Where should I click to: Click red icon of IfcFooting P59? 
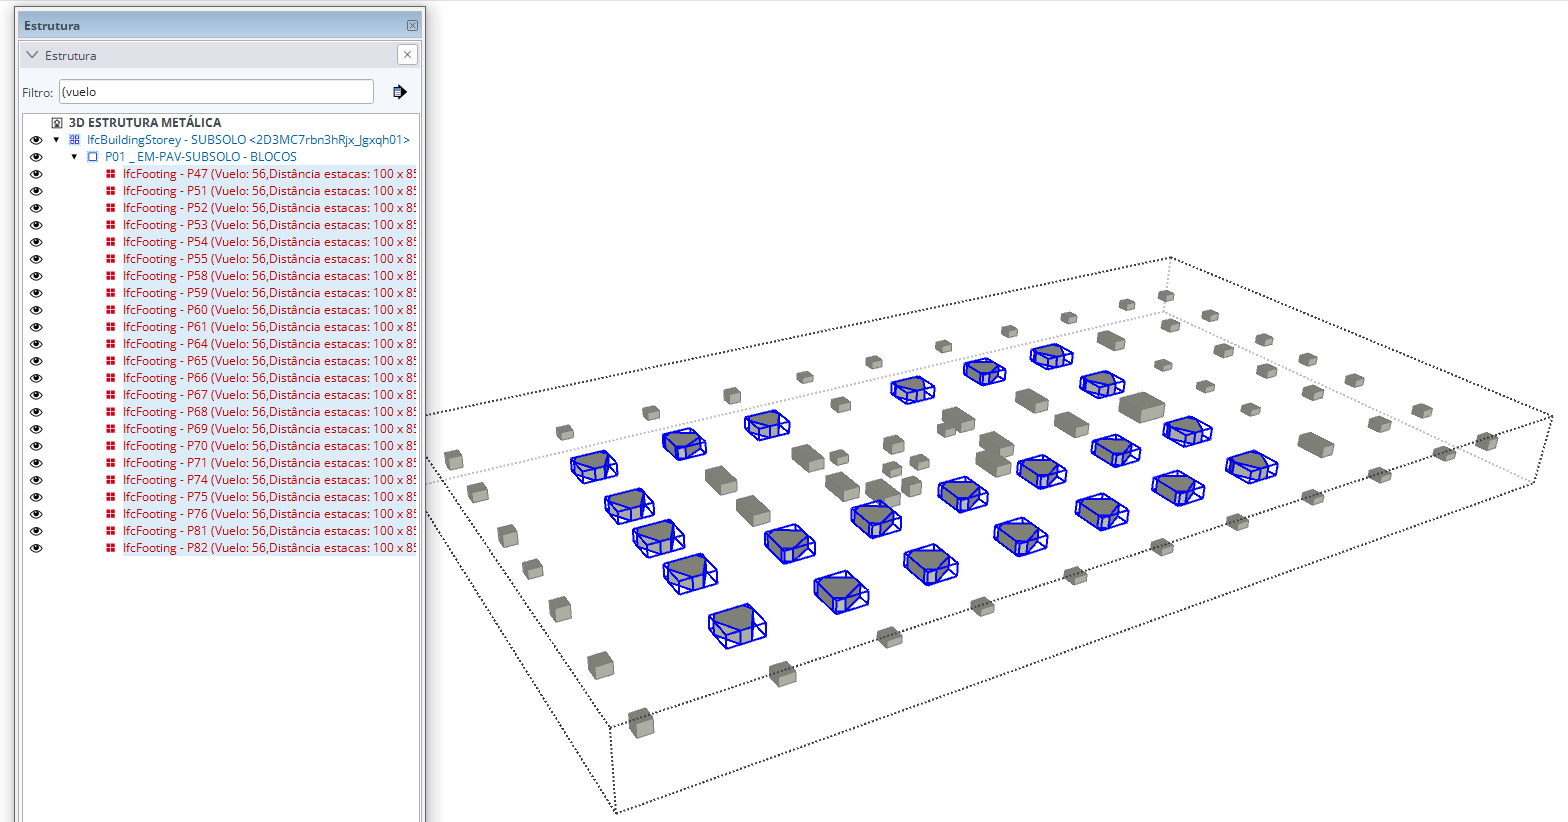pyautogui.click(x=111, y=293)
